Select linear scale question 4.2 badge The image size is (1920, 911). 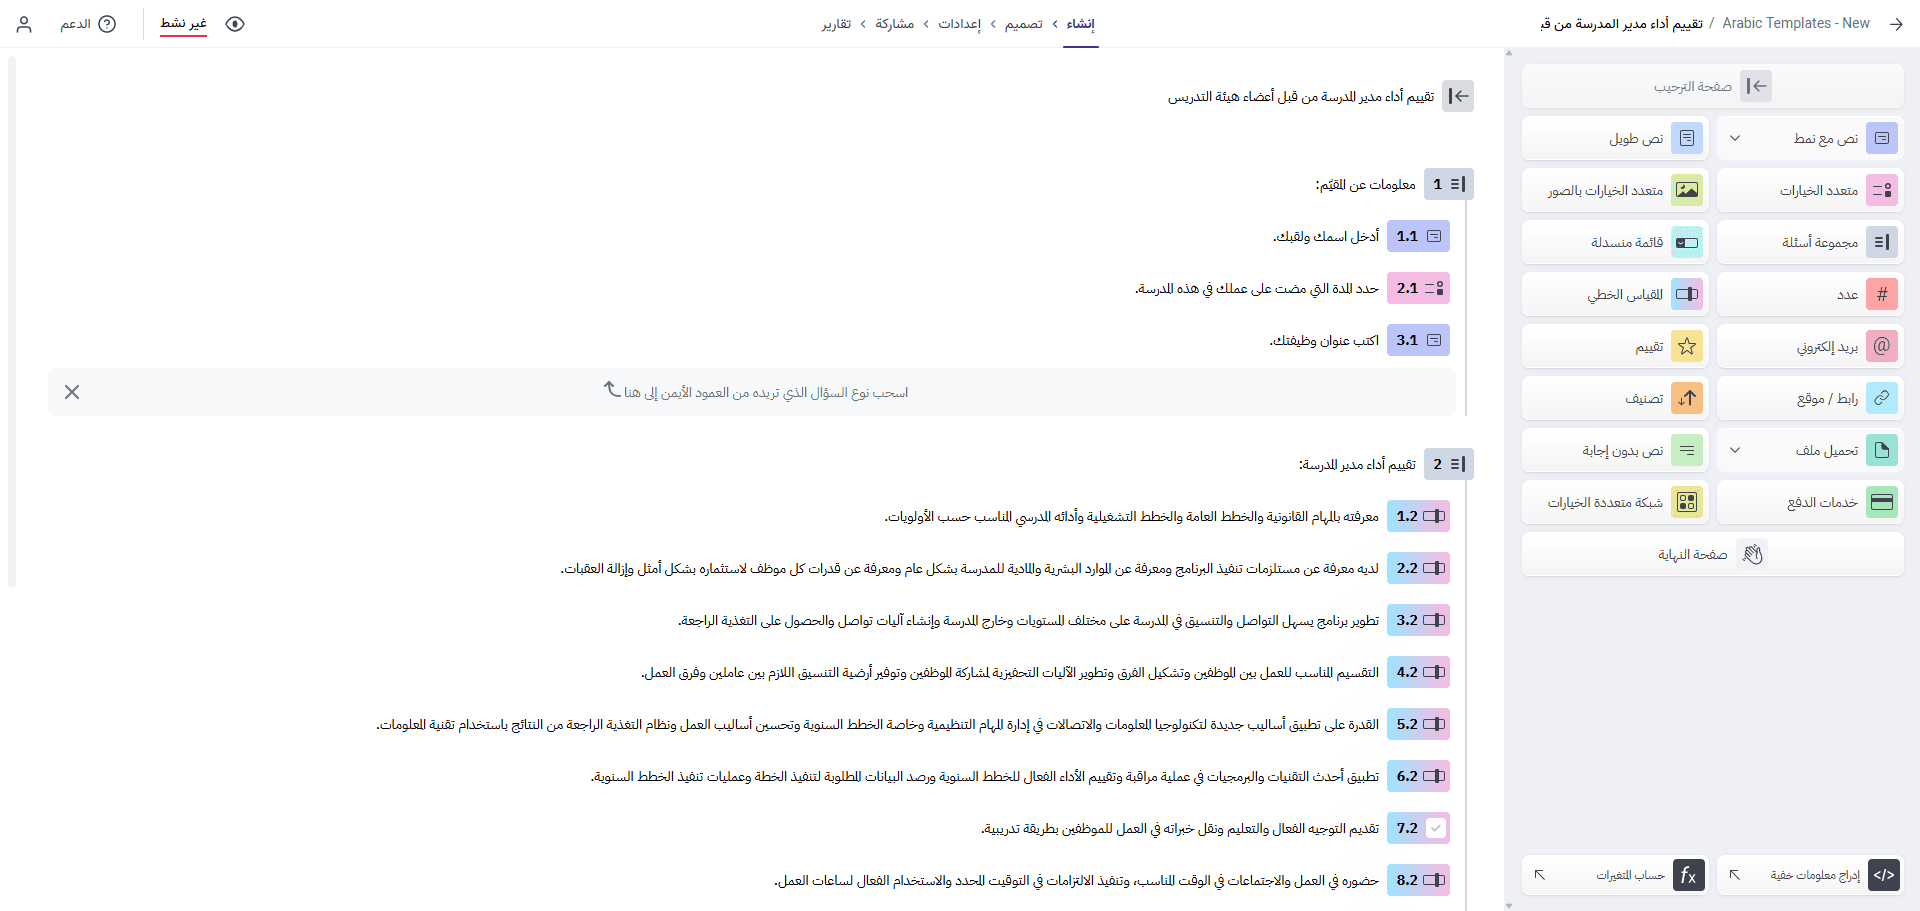point(1418,672)
